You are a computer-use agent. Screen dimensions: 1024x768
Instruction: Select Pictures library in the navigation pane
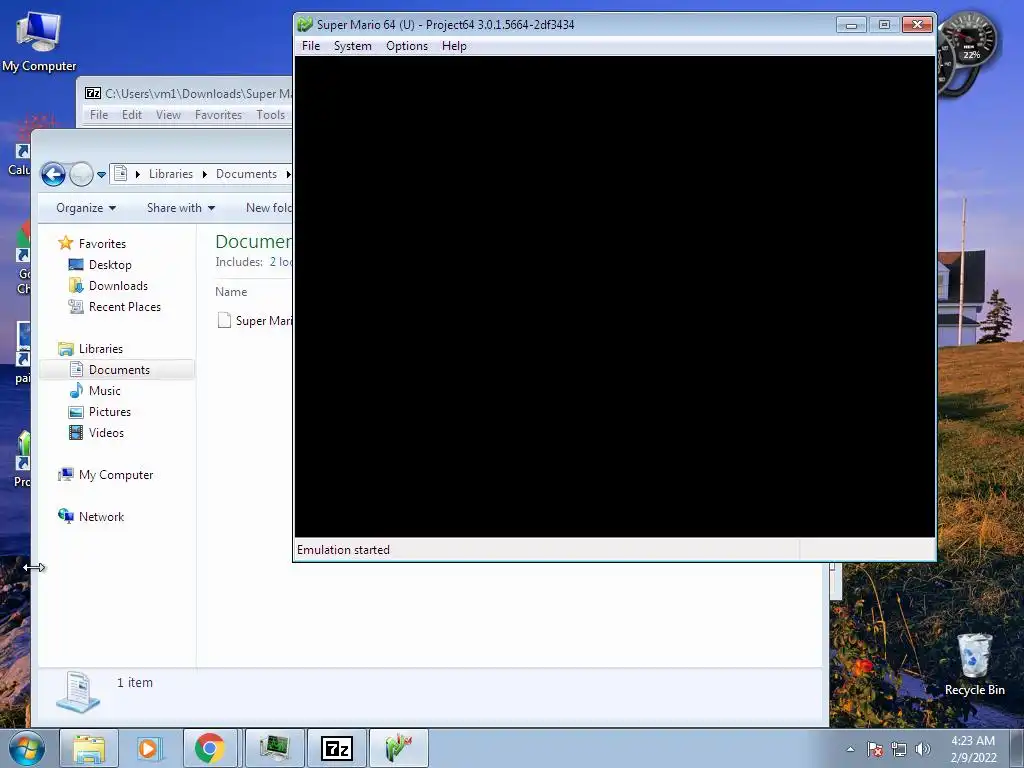(110, 411)
